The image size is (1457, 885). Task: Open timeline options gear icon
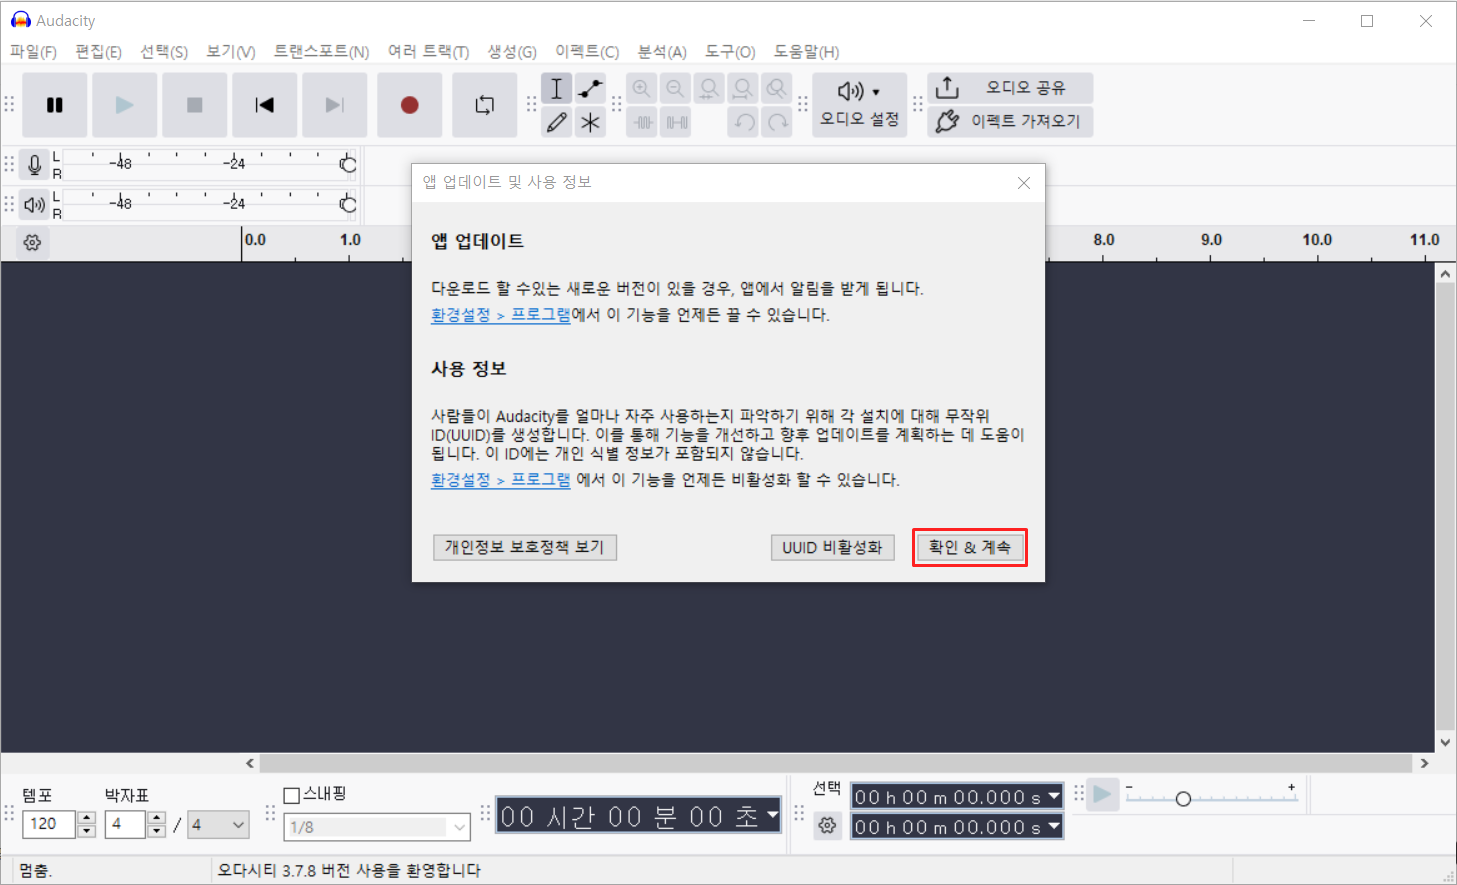[32, 242]
